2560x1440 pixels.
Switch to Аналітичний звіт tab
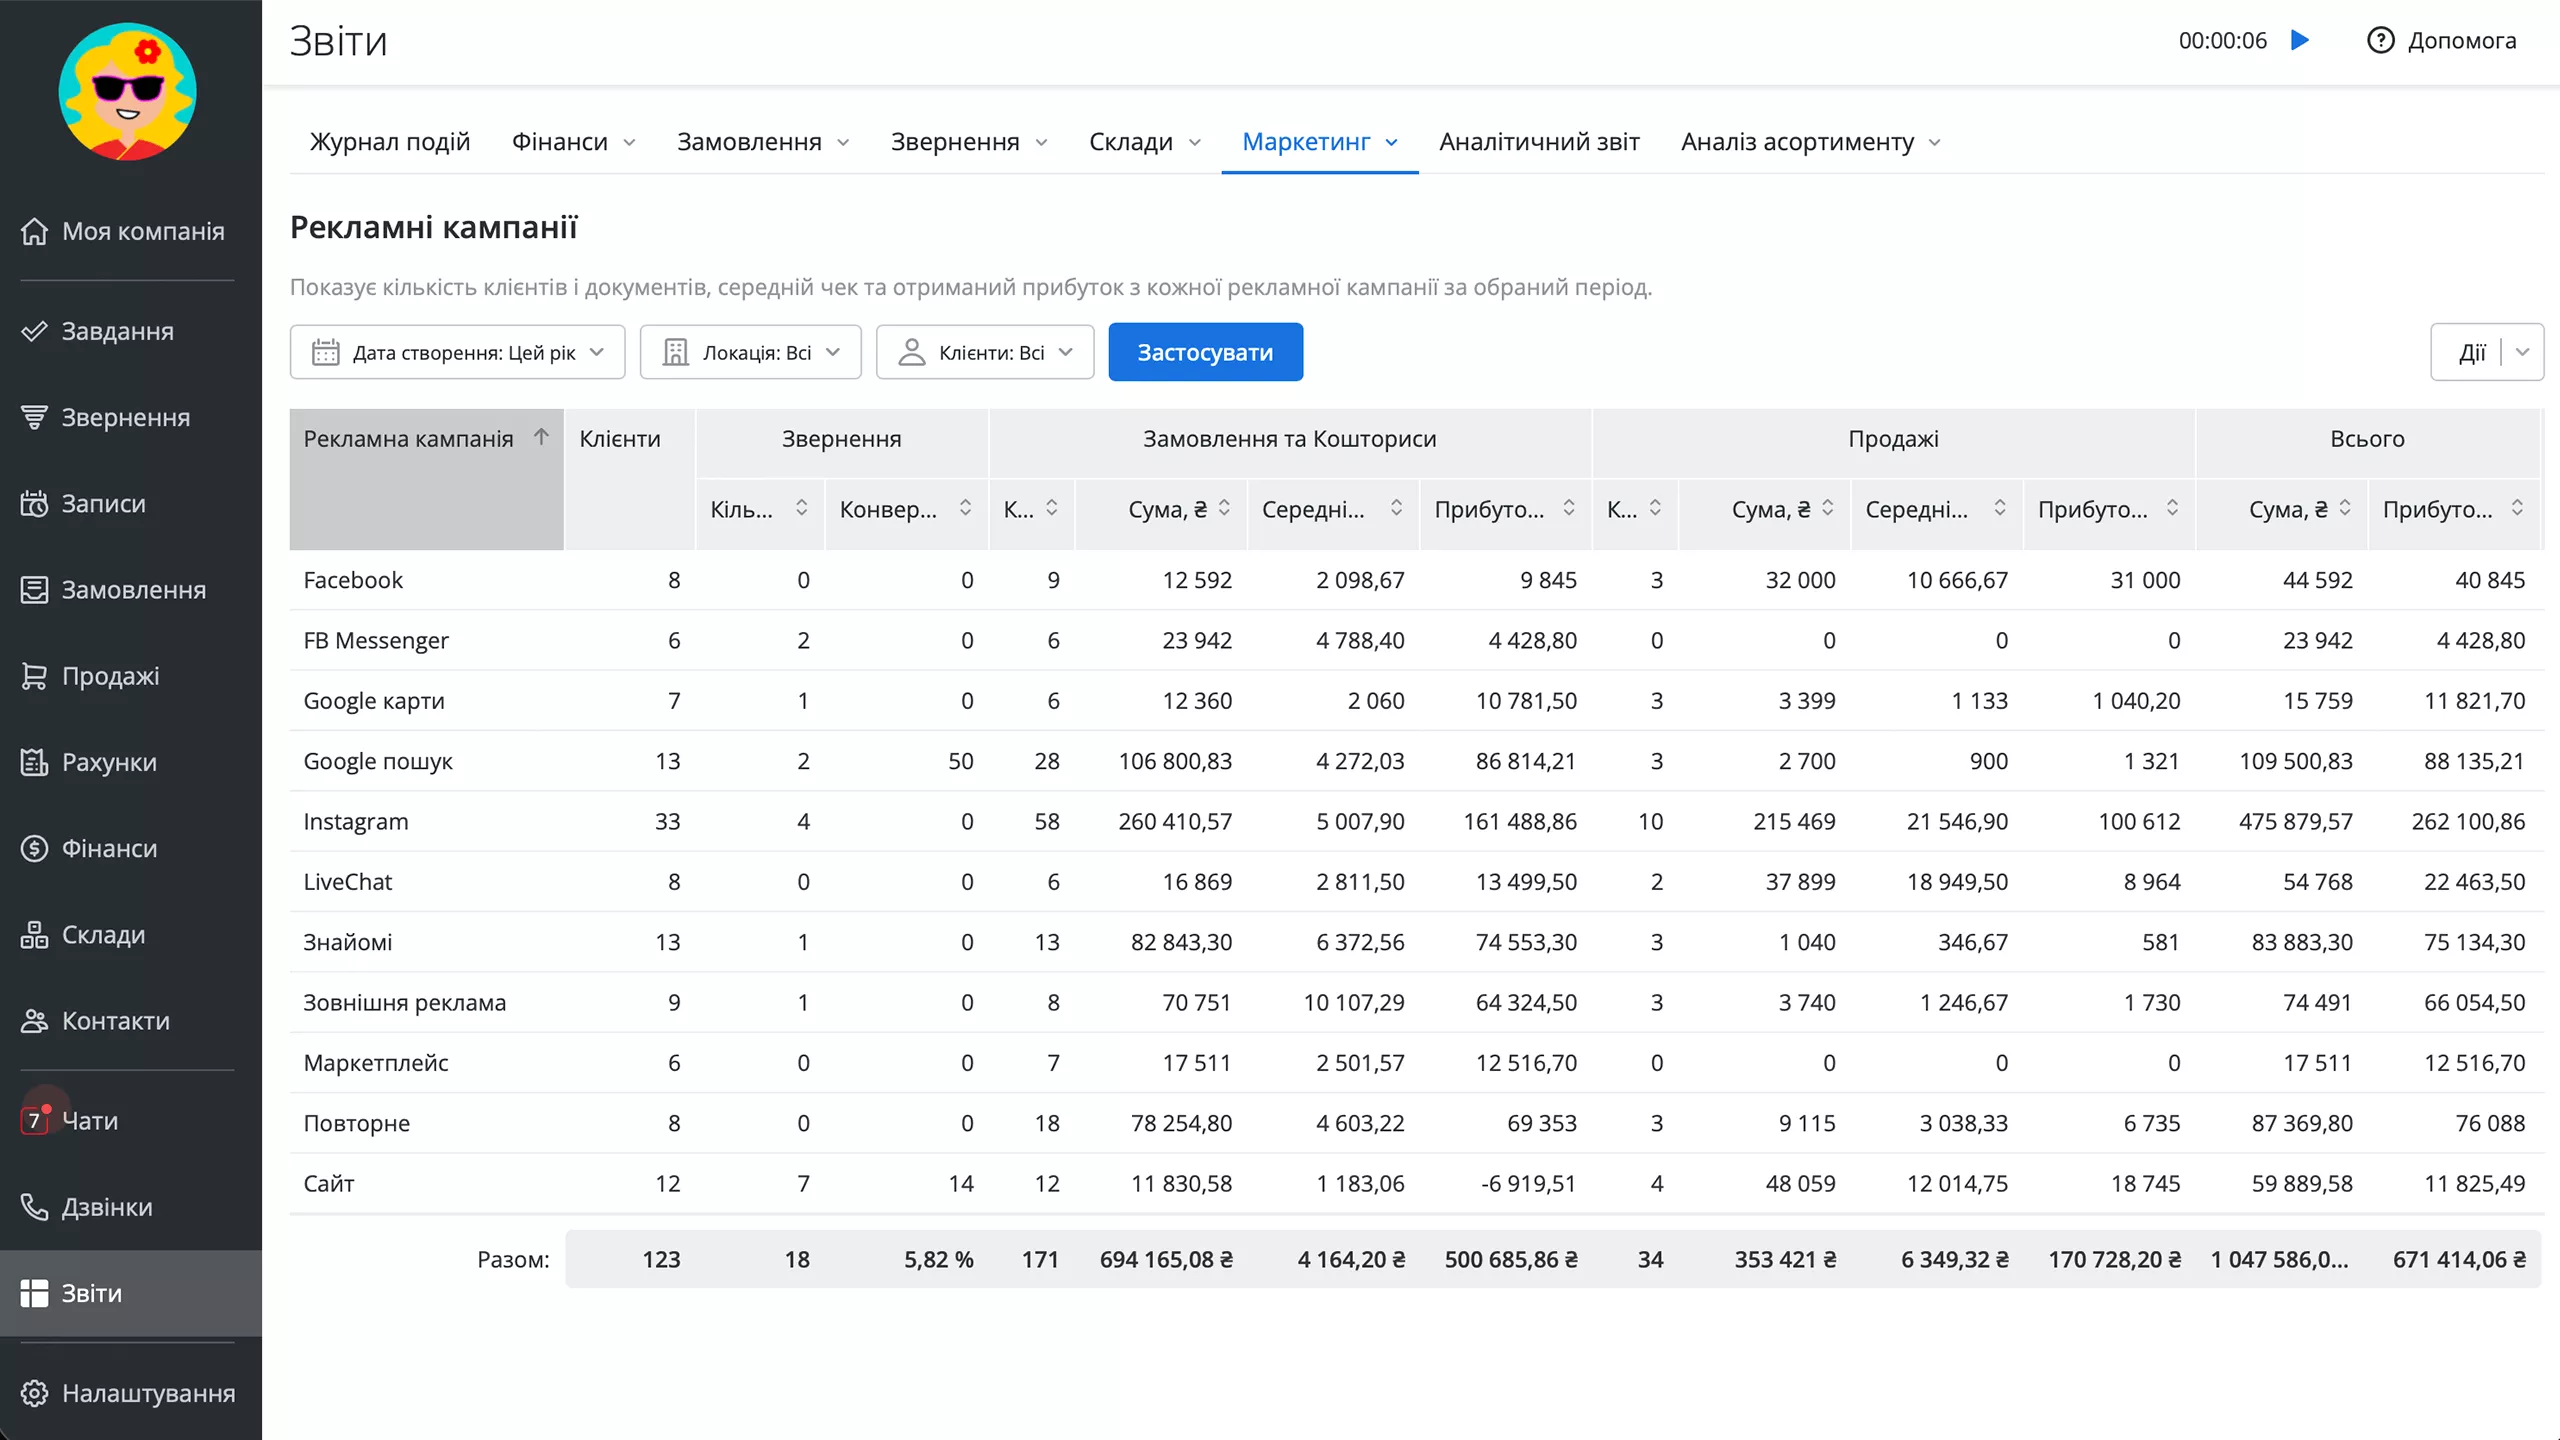[x=1539, y=142]
